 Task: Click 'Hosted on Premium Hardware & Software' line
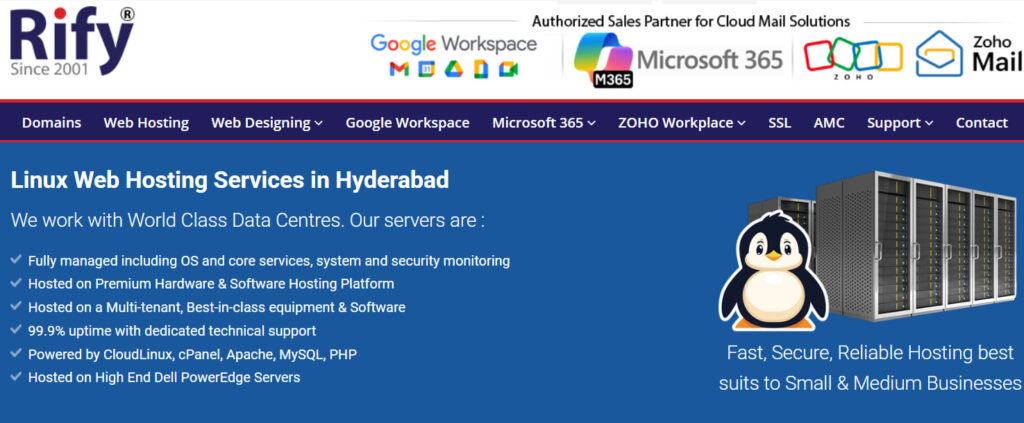pyautogui.click(x=211, y=284)
